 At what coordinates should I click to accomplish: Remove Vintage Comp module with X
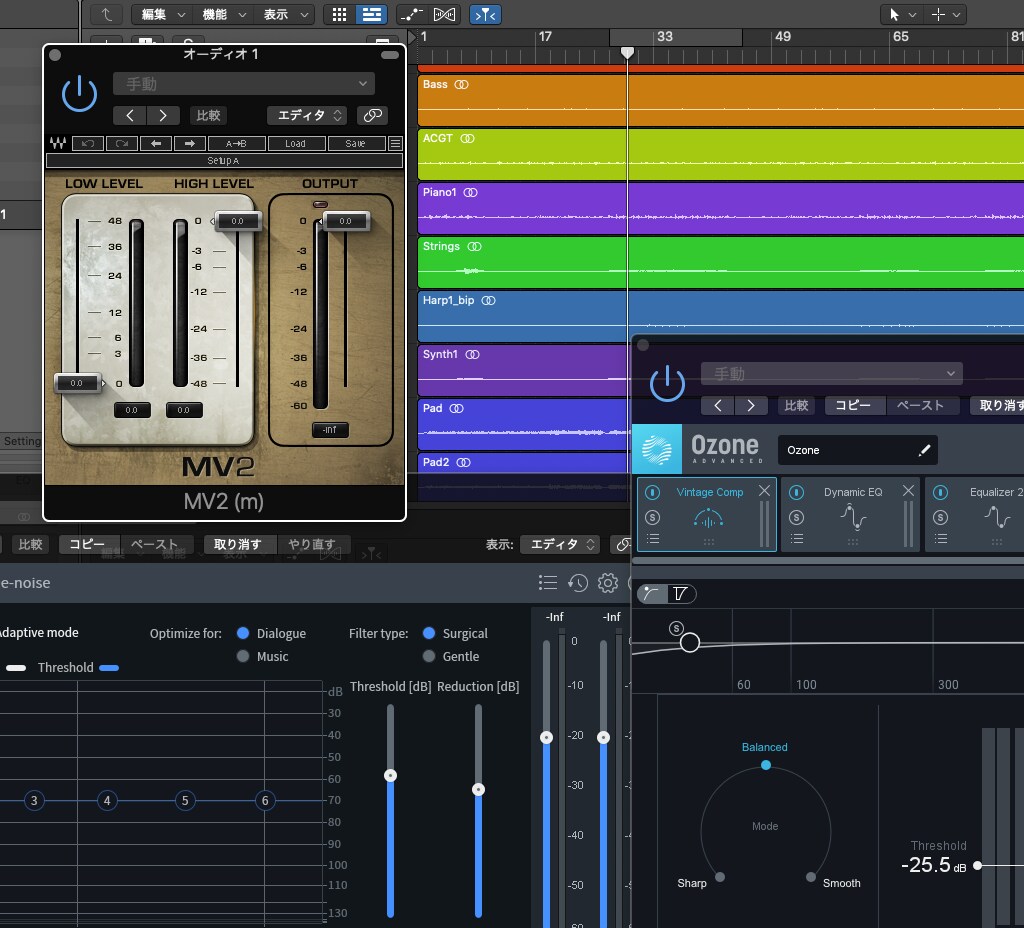click(x=764, y=490)
